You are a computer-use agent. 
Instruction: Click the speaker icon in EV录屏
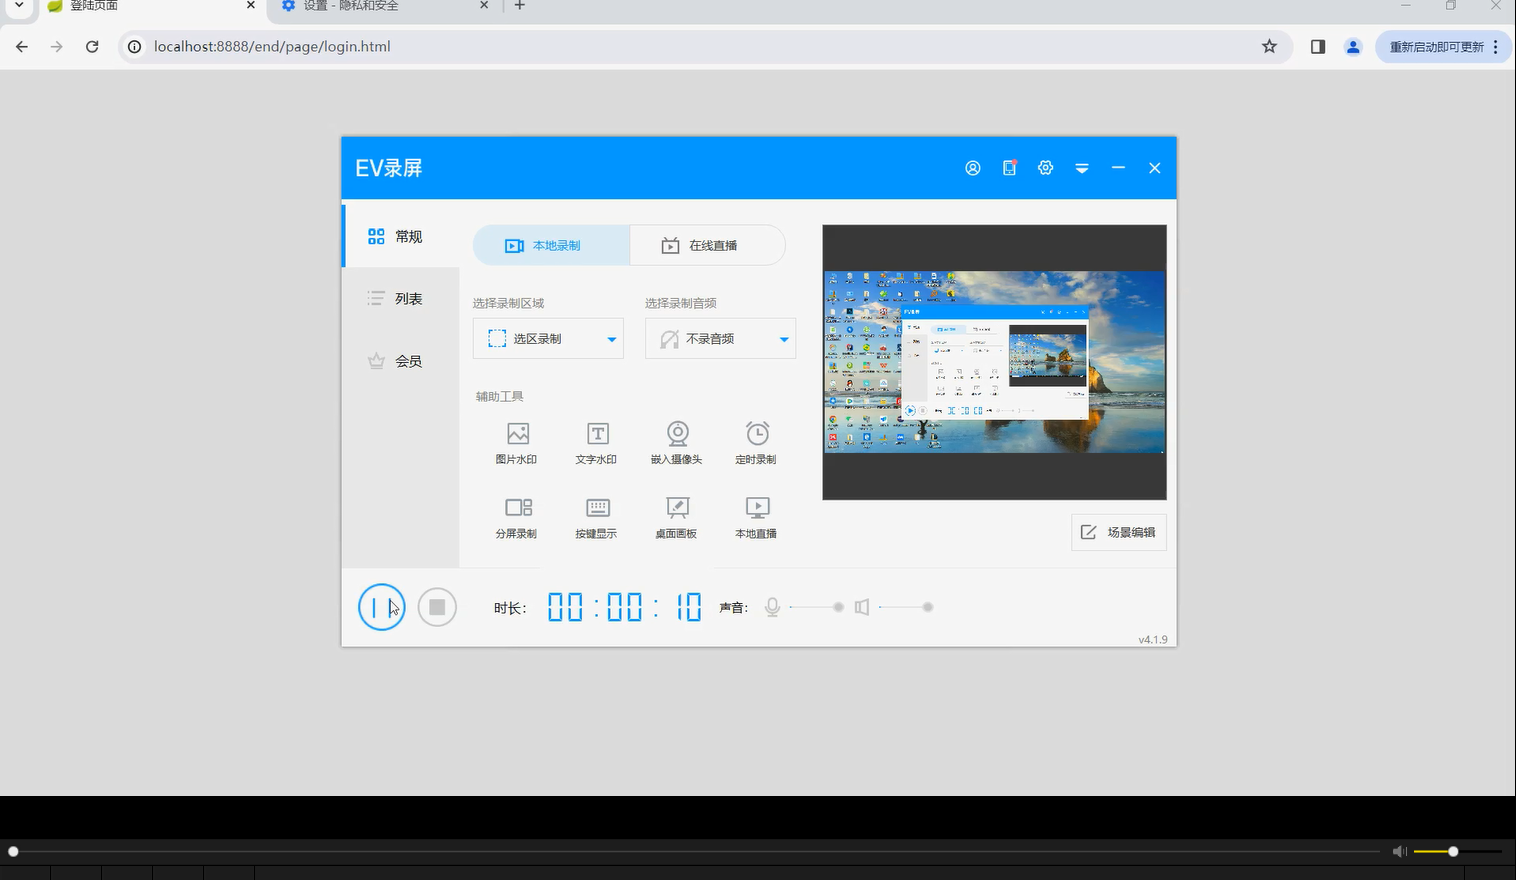click(x=862, y=607)
